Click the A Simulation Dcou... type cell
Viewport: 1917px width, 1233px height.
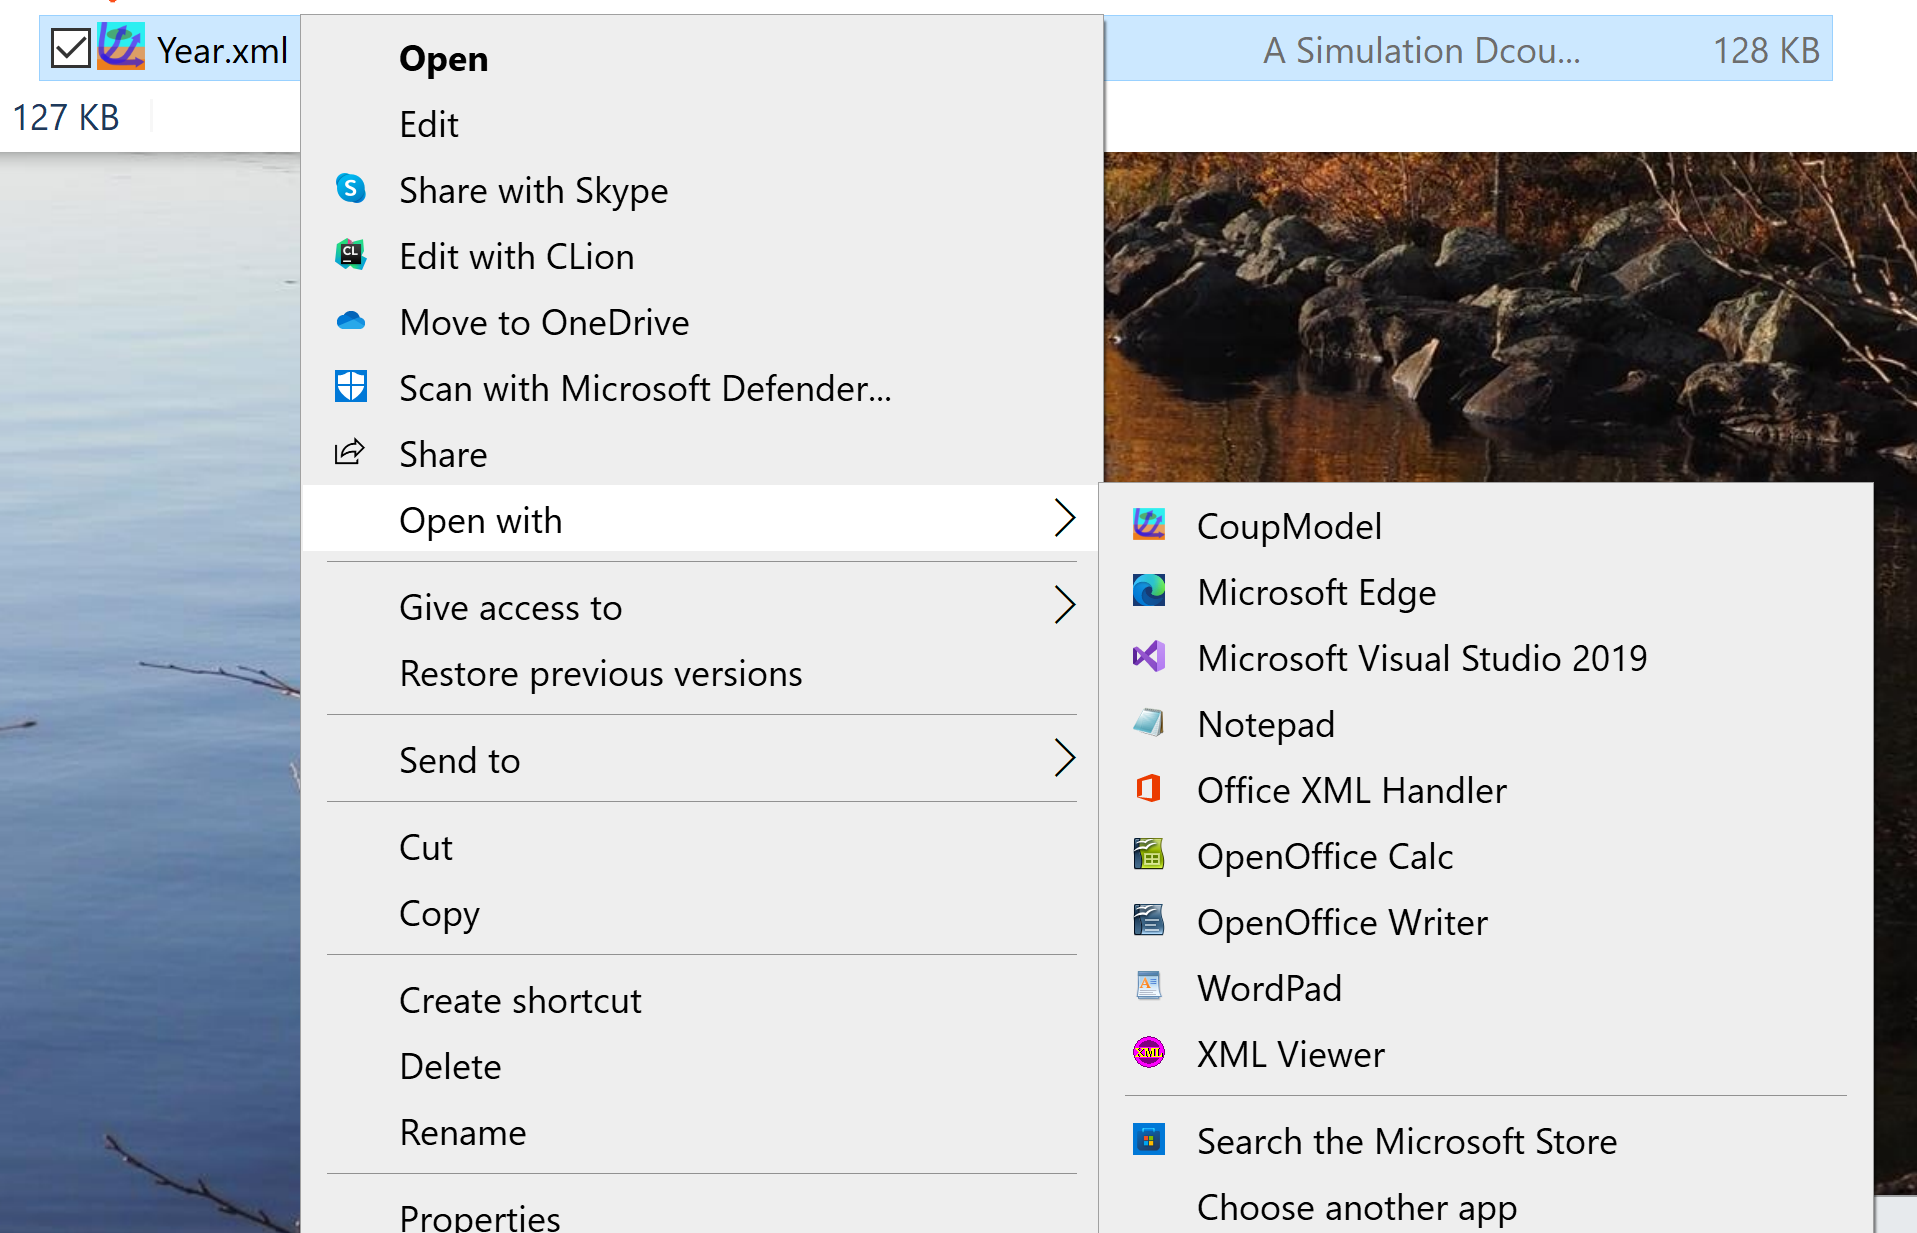pos(1421,50)
